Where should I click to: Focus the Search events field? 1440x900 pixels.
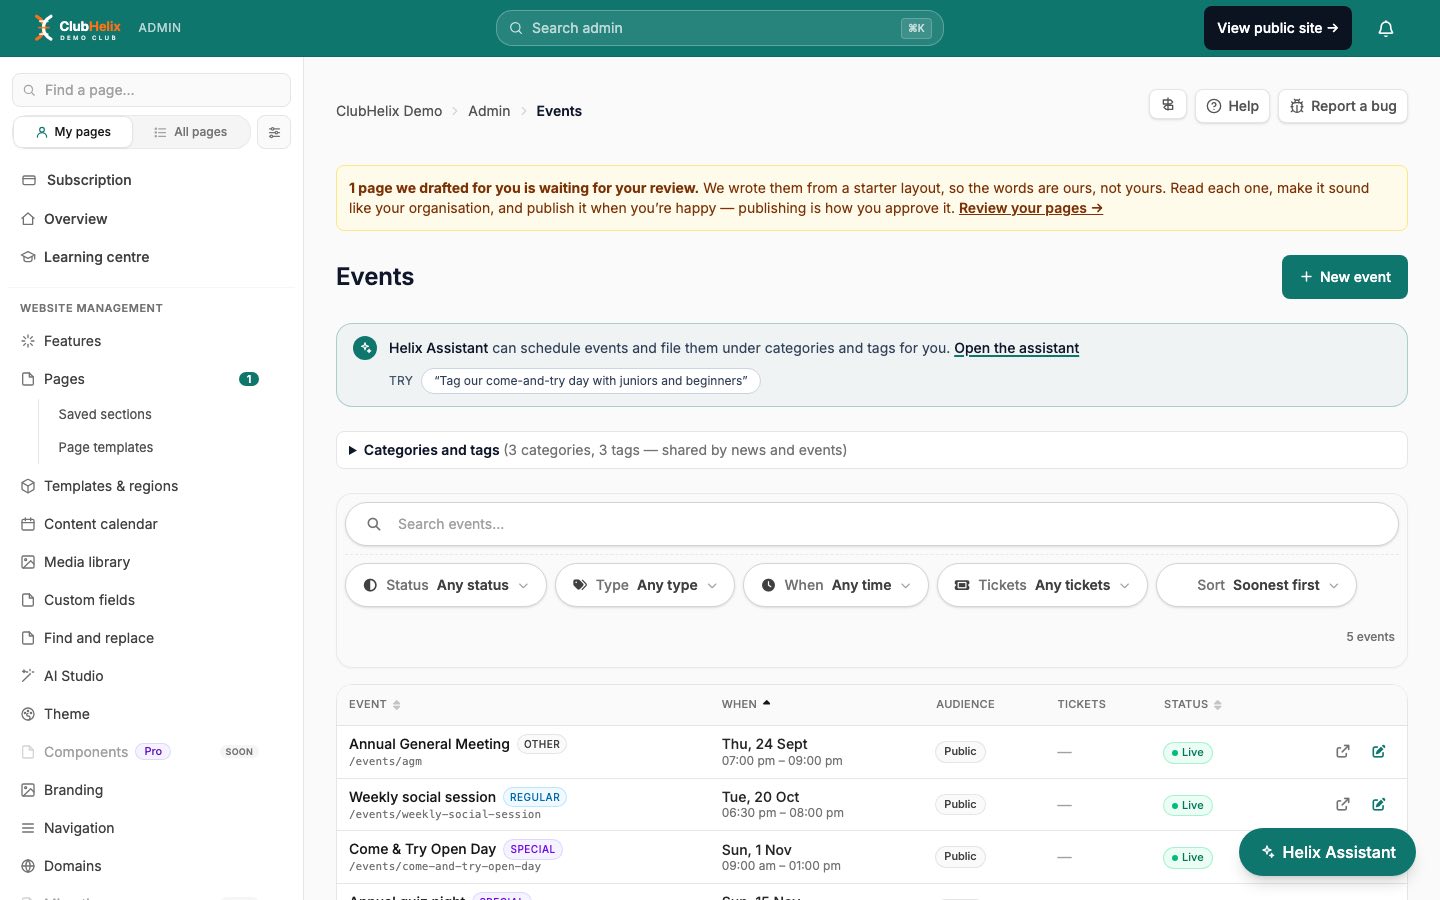pyautogui.click(x=872, y=524)
